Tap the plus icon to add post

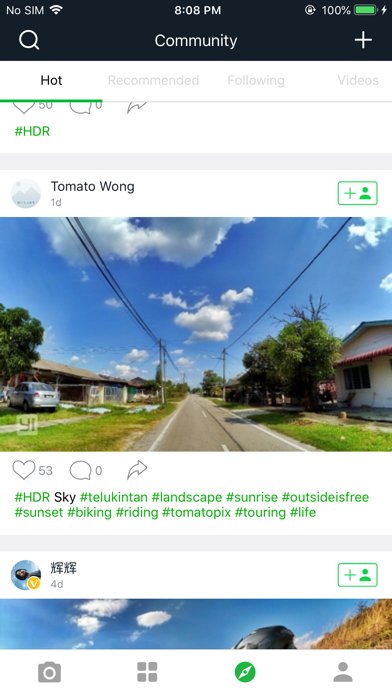pos(363,40)
